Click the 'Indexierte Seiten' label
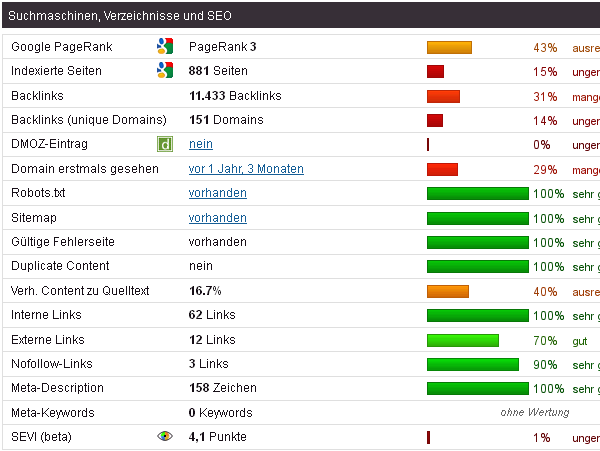Viewport: 600px width, 451px height. tap(56, 71)
